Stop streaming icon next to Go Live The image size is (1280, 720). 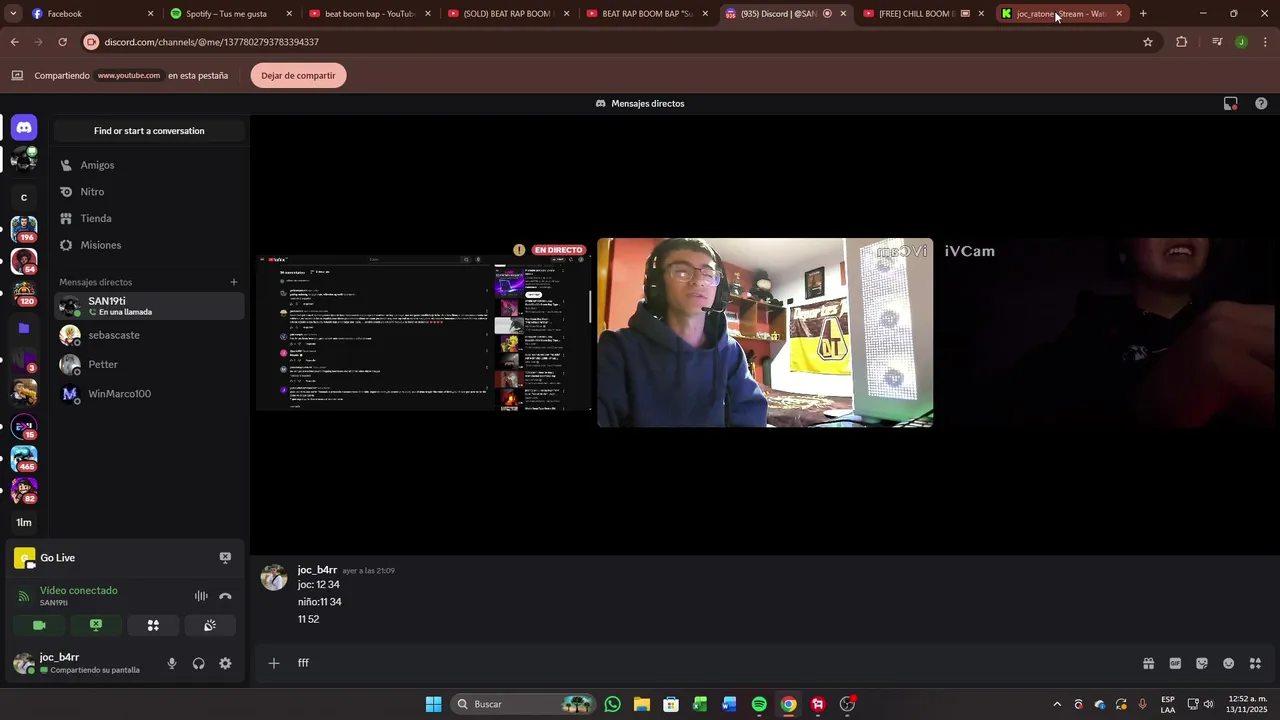225,558
